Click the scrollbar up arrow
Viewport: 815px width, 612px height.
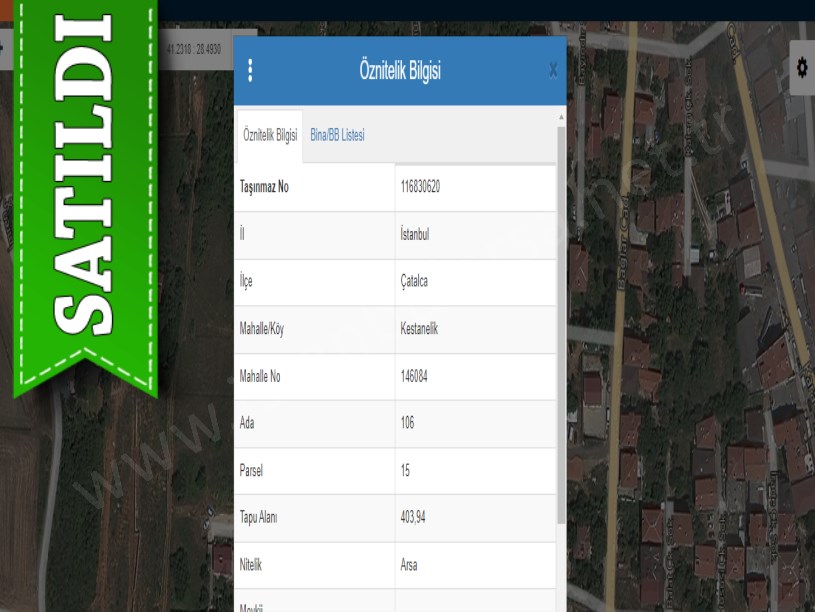[561, 117]
